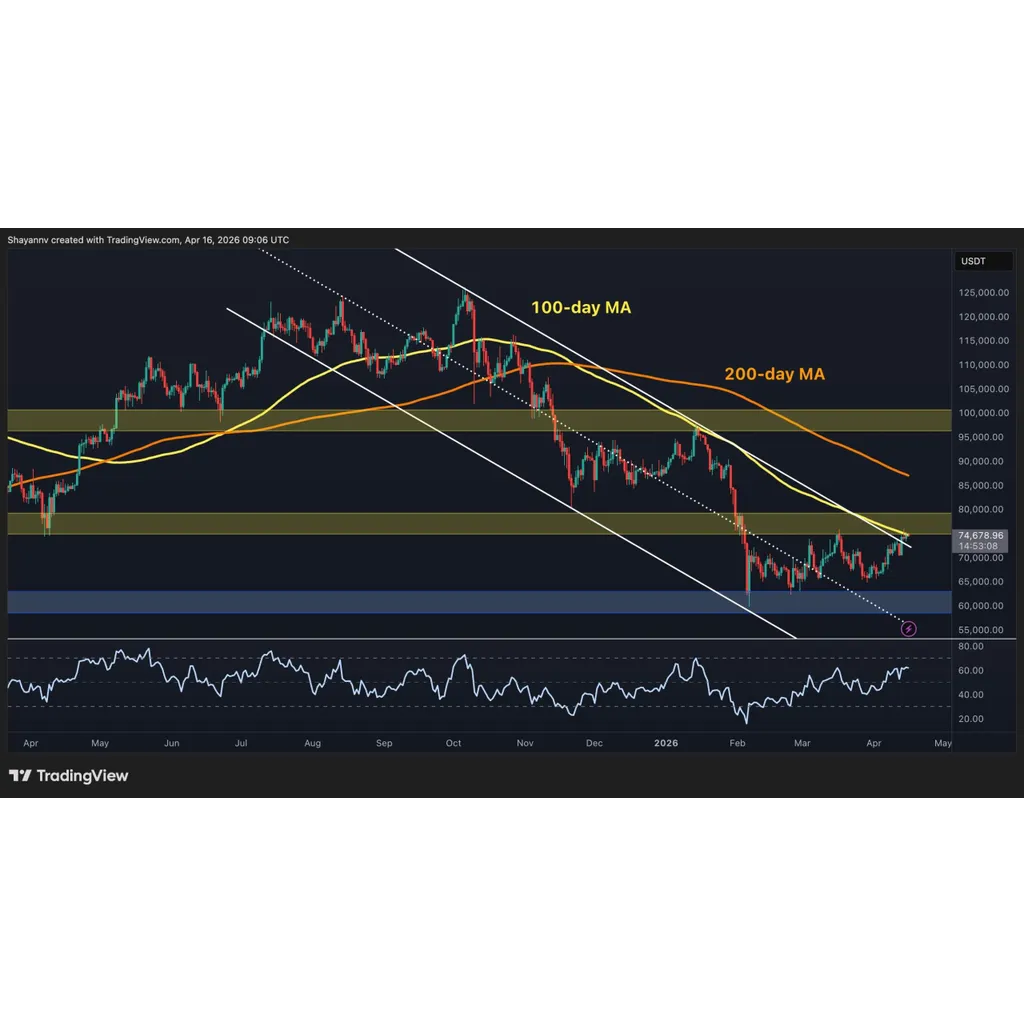This screenshot has width=1024, height=1024.
Task: Click the purple lightning bolt icon
Action: point(908,629)
